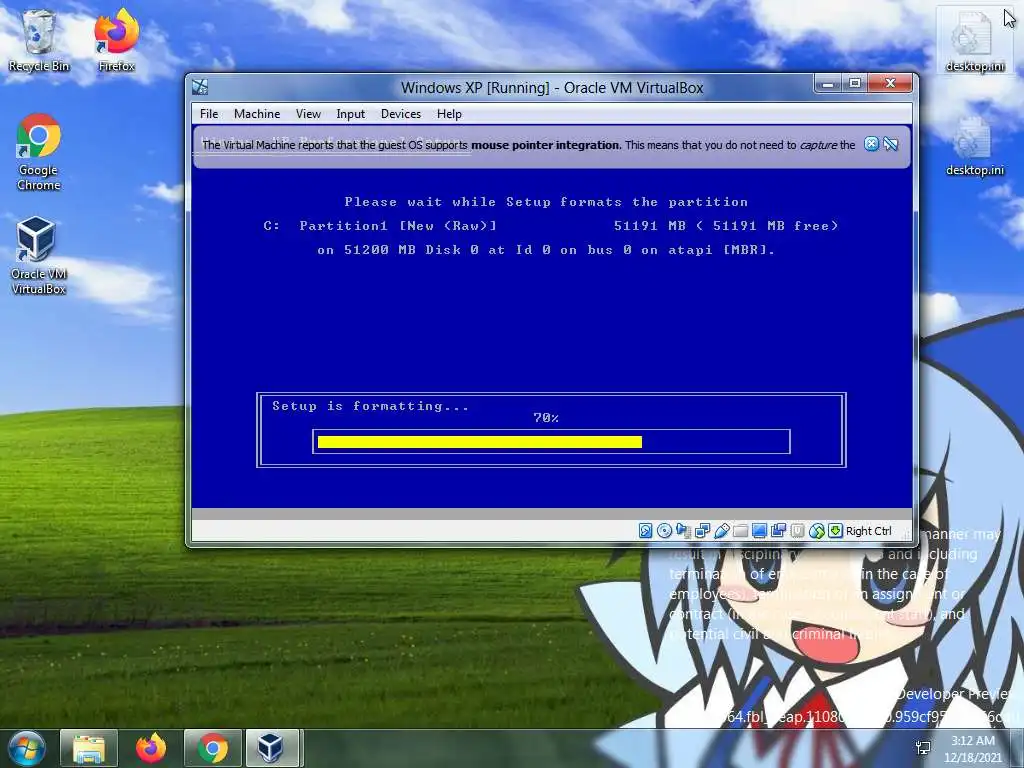Open File Explorer from the taskbar
The image size is (1024, 768).
(x=89, y=748)
